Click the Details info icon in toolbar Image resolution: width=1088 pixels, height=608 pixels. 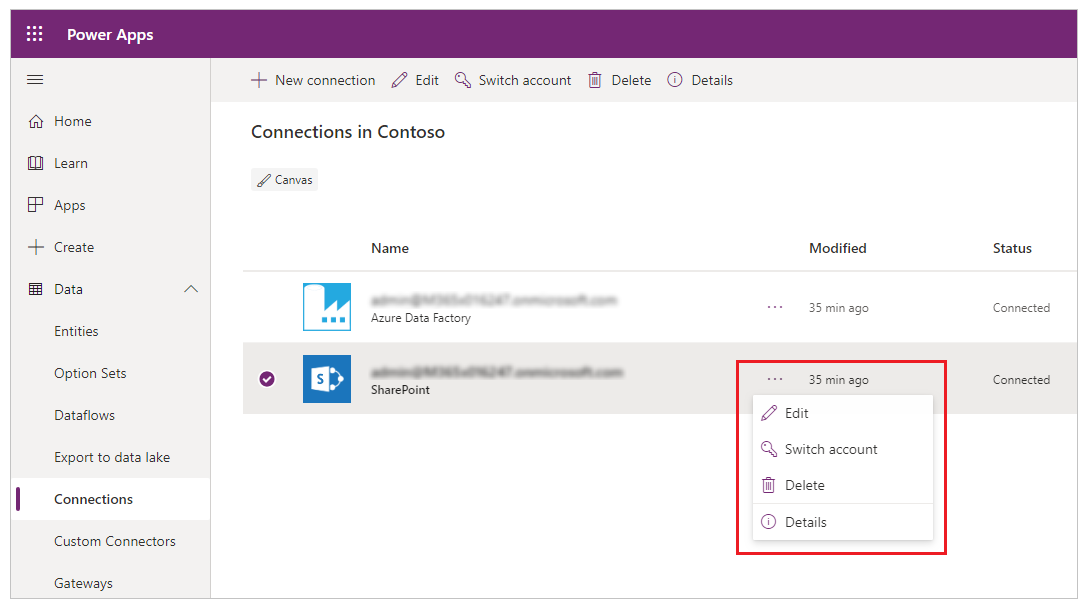(675, 80)
